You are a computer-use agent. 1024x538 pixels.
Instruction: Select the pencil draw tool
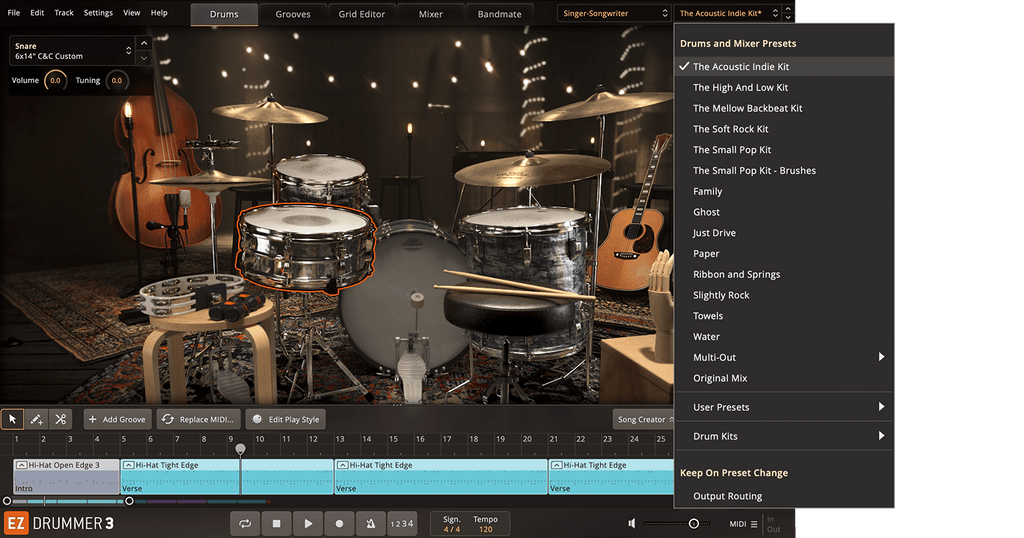(37, 419)
